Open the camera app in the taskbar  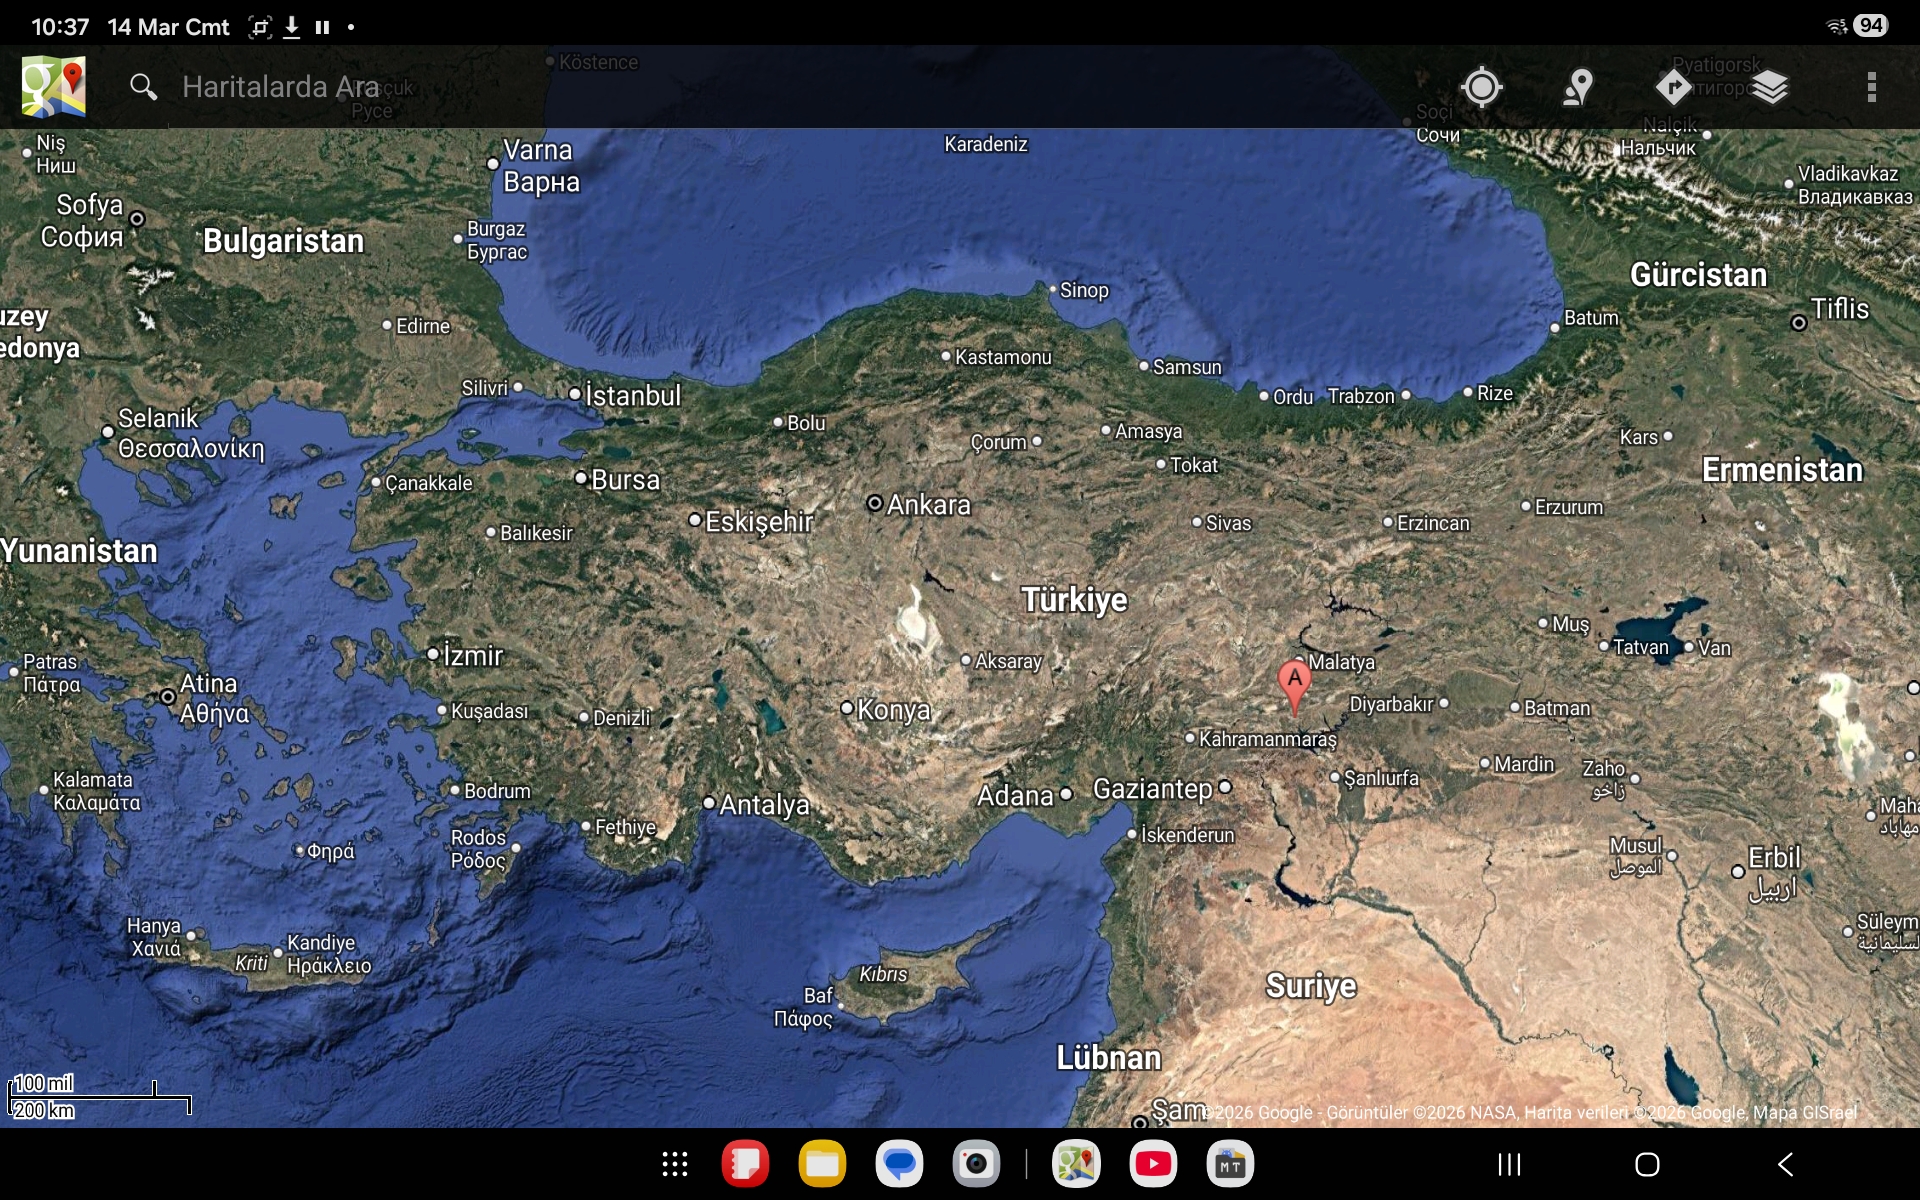pos(976,1164)
